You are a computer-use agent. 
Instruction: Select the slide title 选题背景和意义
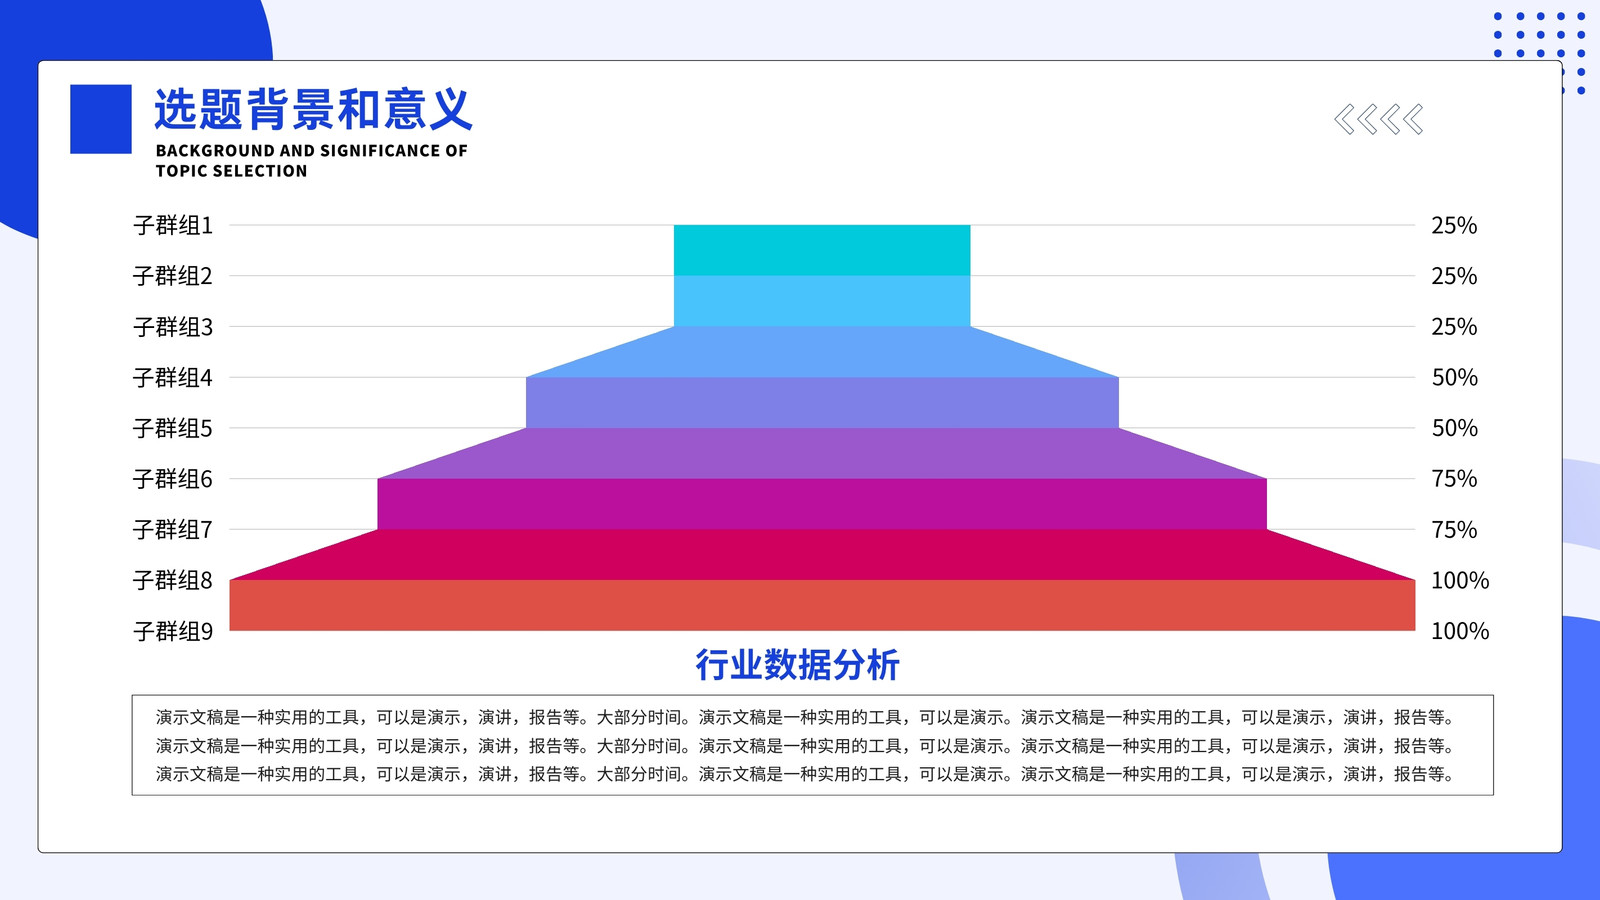click(313, 110)
